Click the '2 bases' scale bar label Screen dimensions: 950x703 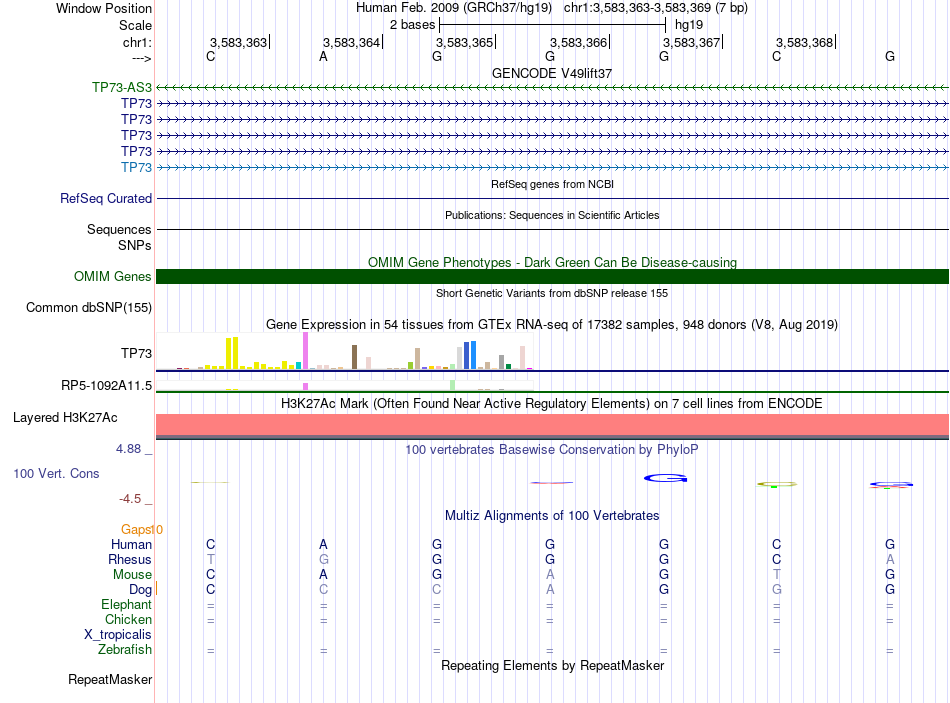pos(412,25)
